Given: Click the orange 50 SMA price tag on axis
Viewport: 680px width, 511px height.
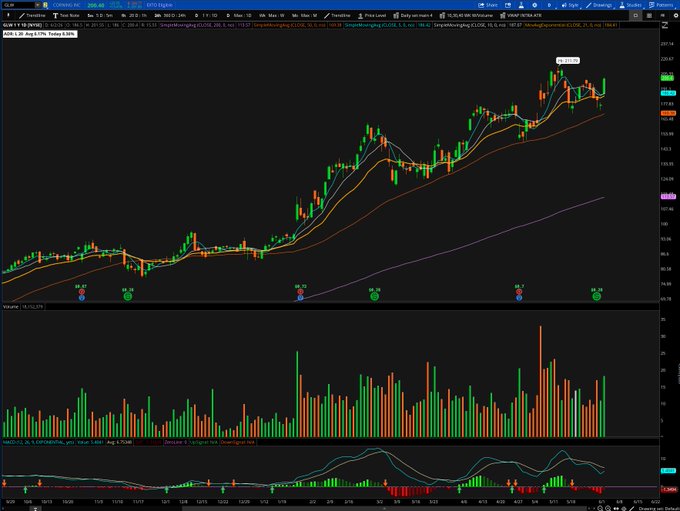Looking at the screenshot, I should tap(668, 113).
